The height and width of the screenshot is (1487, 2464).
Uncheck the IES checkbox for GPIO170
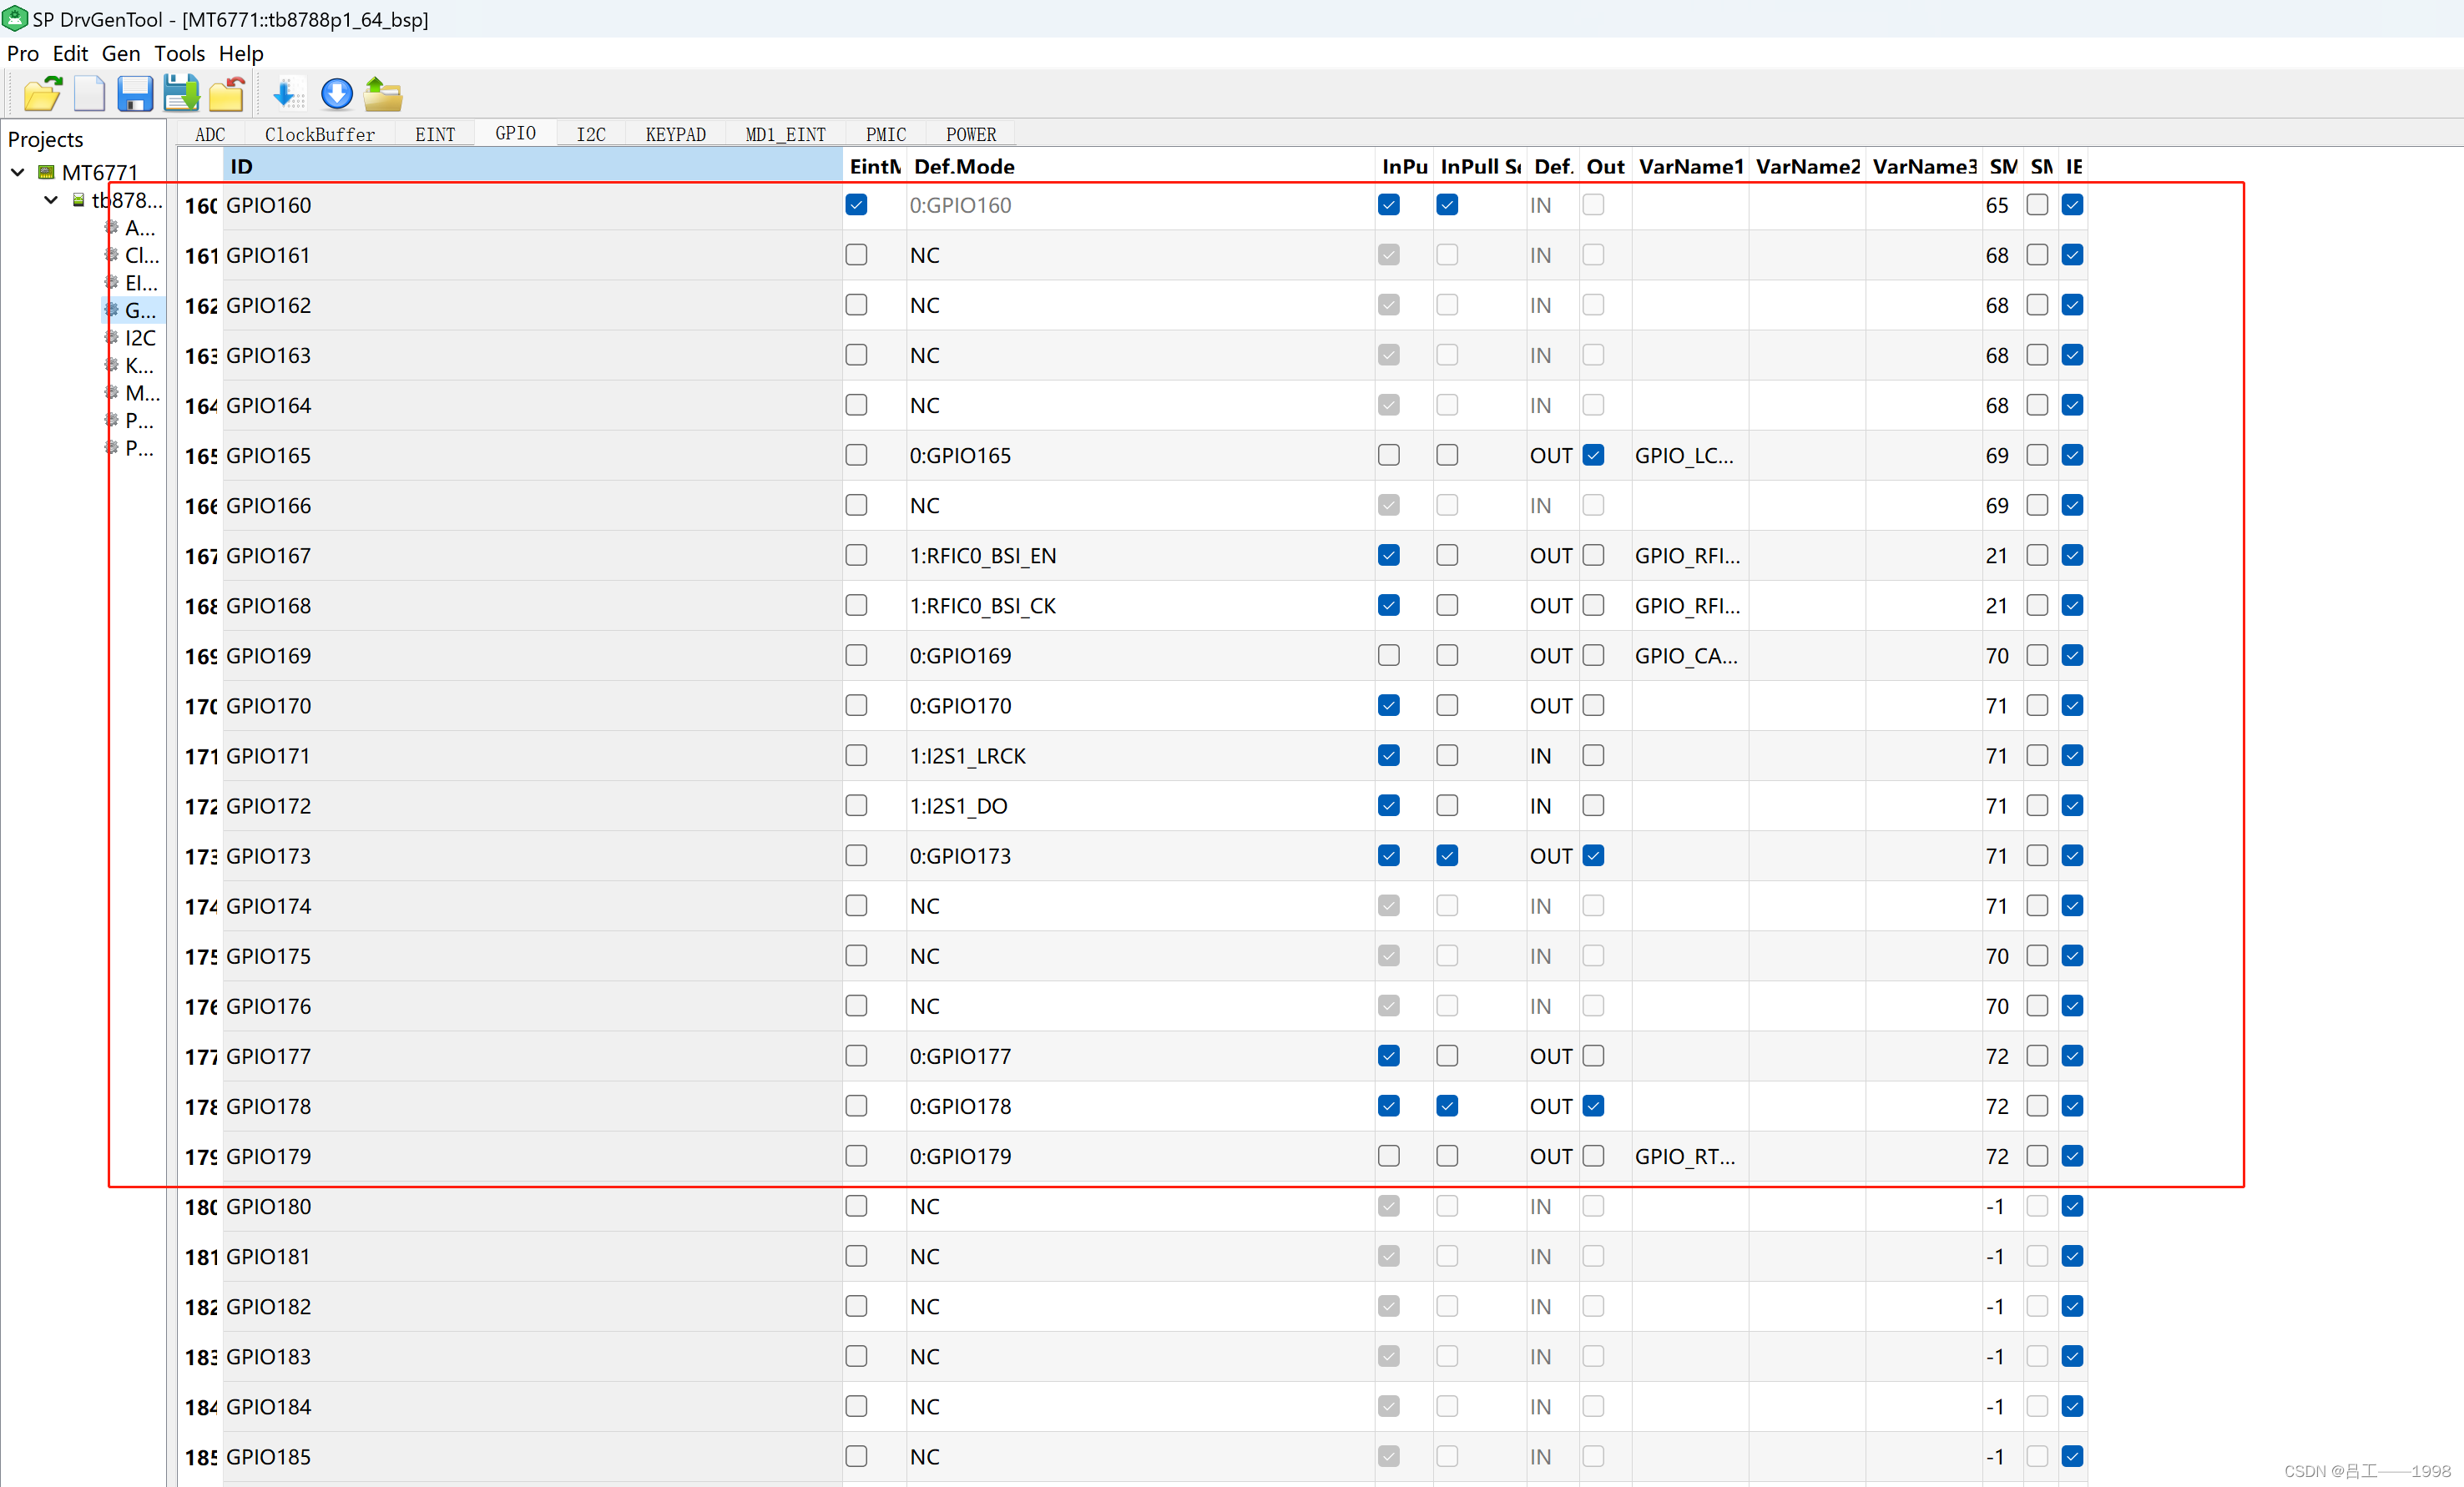click(2073, 705)
